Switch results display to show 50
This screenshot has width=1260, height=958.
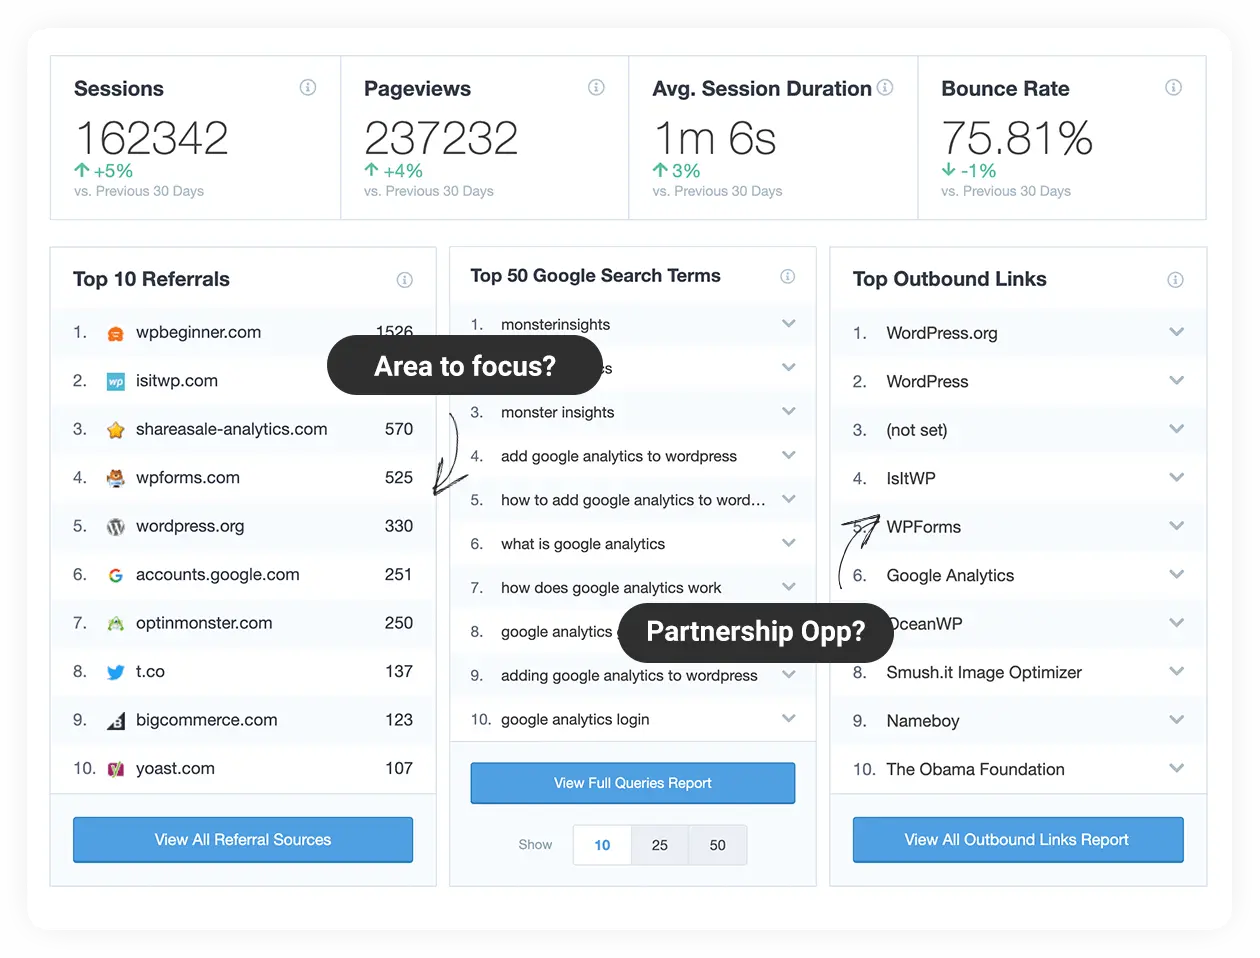point(717,845)
